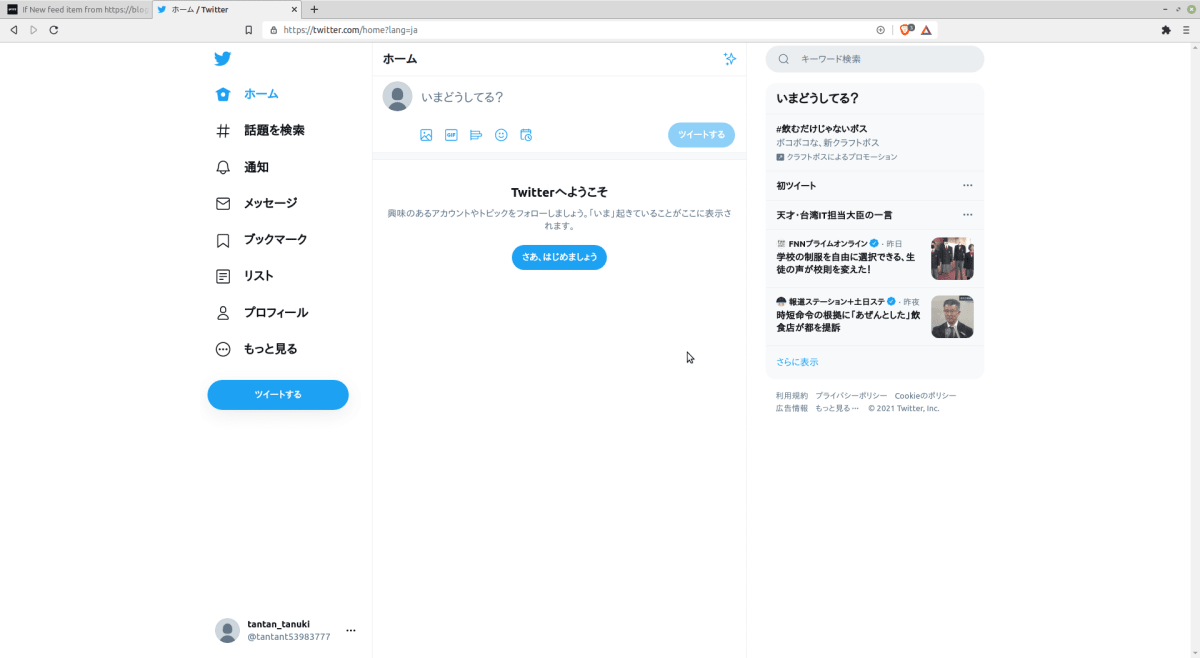The width and height of the screenshot is (1200, 658).
Task: Click the 報道ステーション news thumbnail
Action: click(x=952, y=316)
